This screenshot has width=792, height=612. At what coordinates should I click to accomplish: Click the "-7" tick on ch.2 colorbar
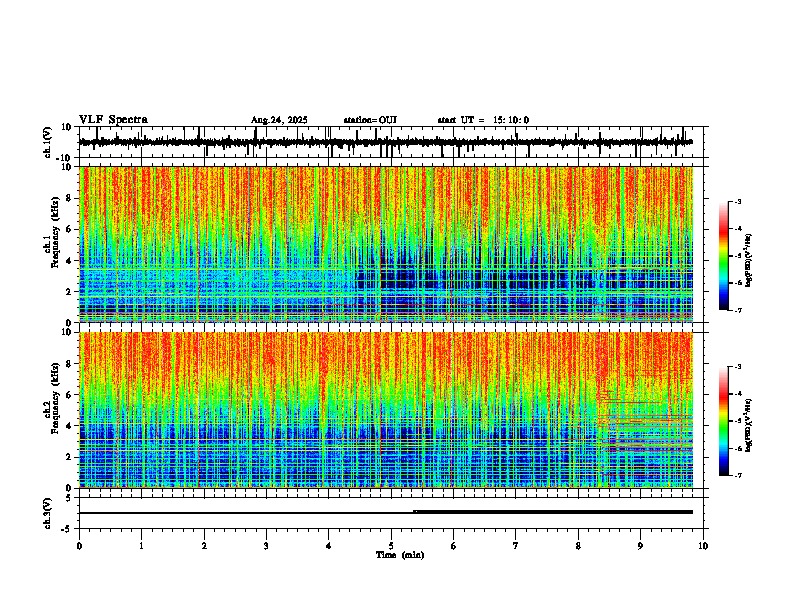[737, 475]
